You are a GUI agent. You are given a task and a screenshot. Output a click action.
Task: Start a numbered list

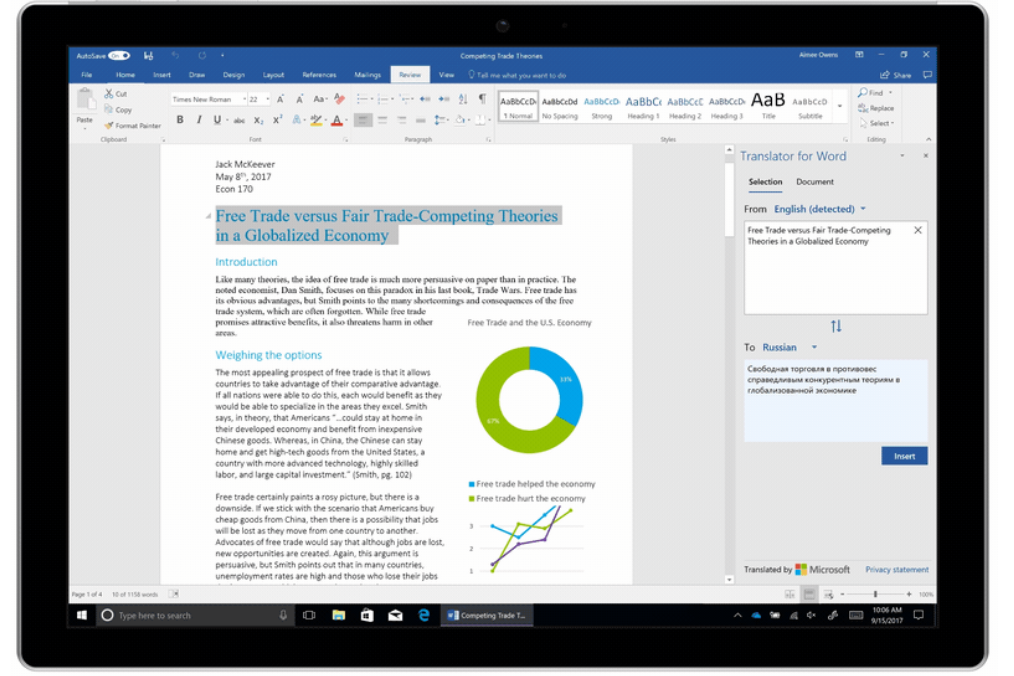[x=384, y=99]
